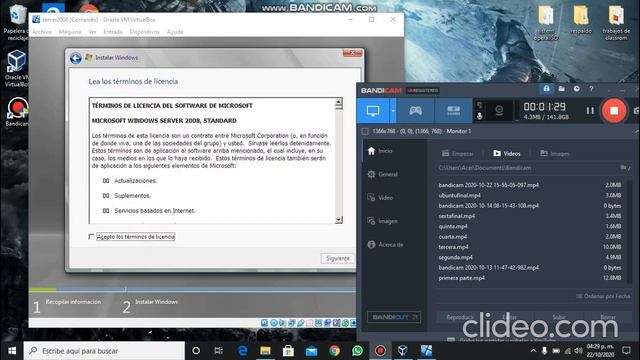
Task: Open Entrada menu in VirtualBox
Action: tap(113, 32)
